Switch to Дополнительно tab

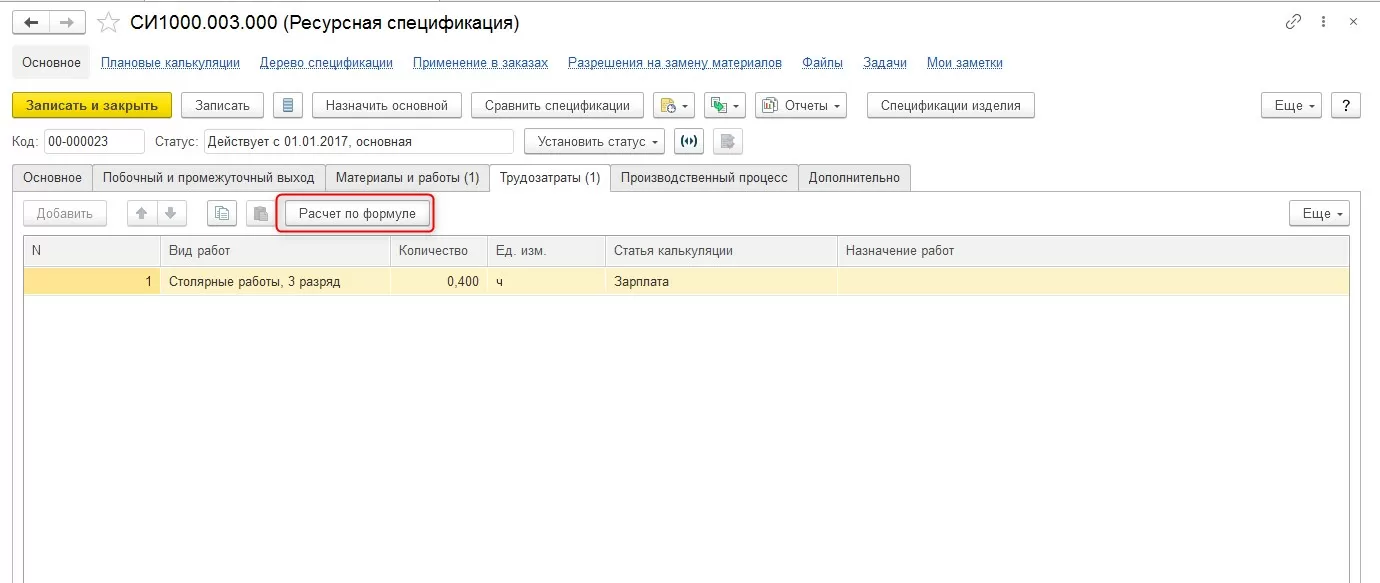coord(854,178)
